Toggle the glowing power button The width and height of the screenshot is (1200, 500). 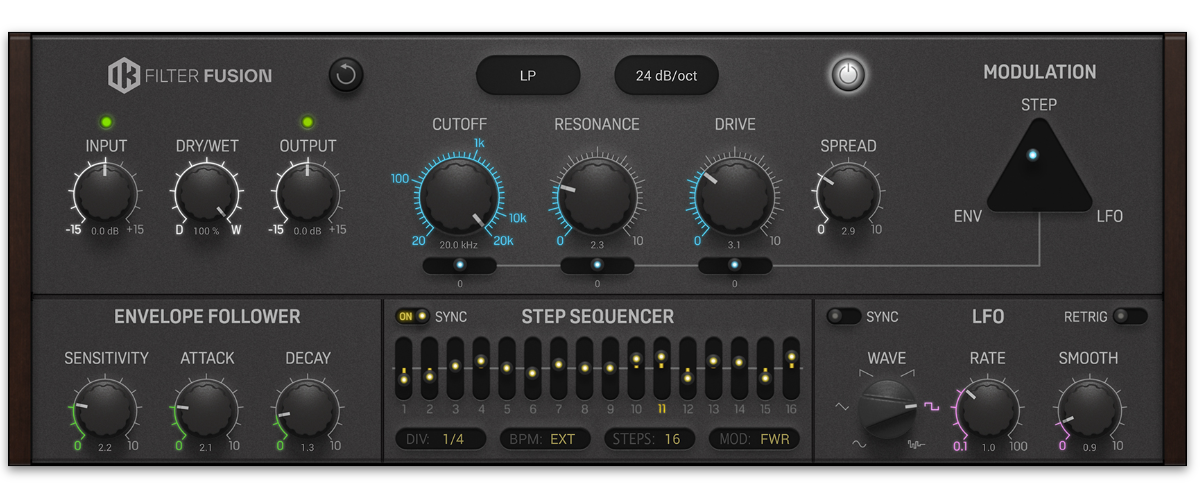[849, 75]
